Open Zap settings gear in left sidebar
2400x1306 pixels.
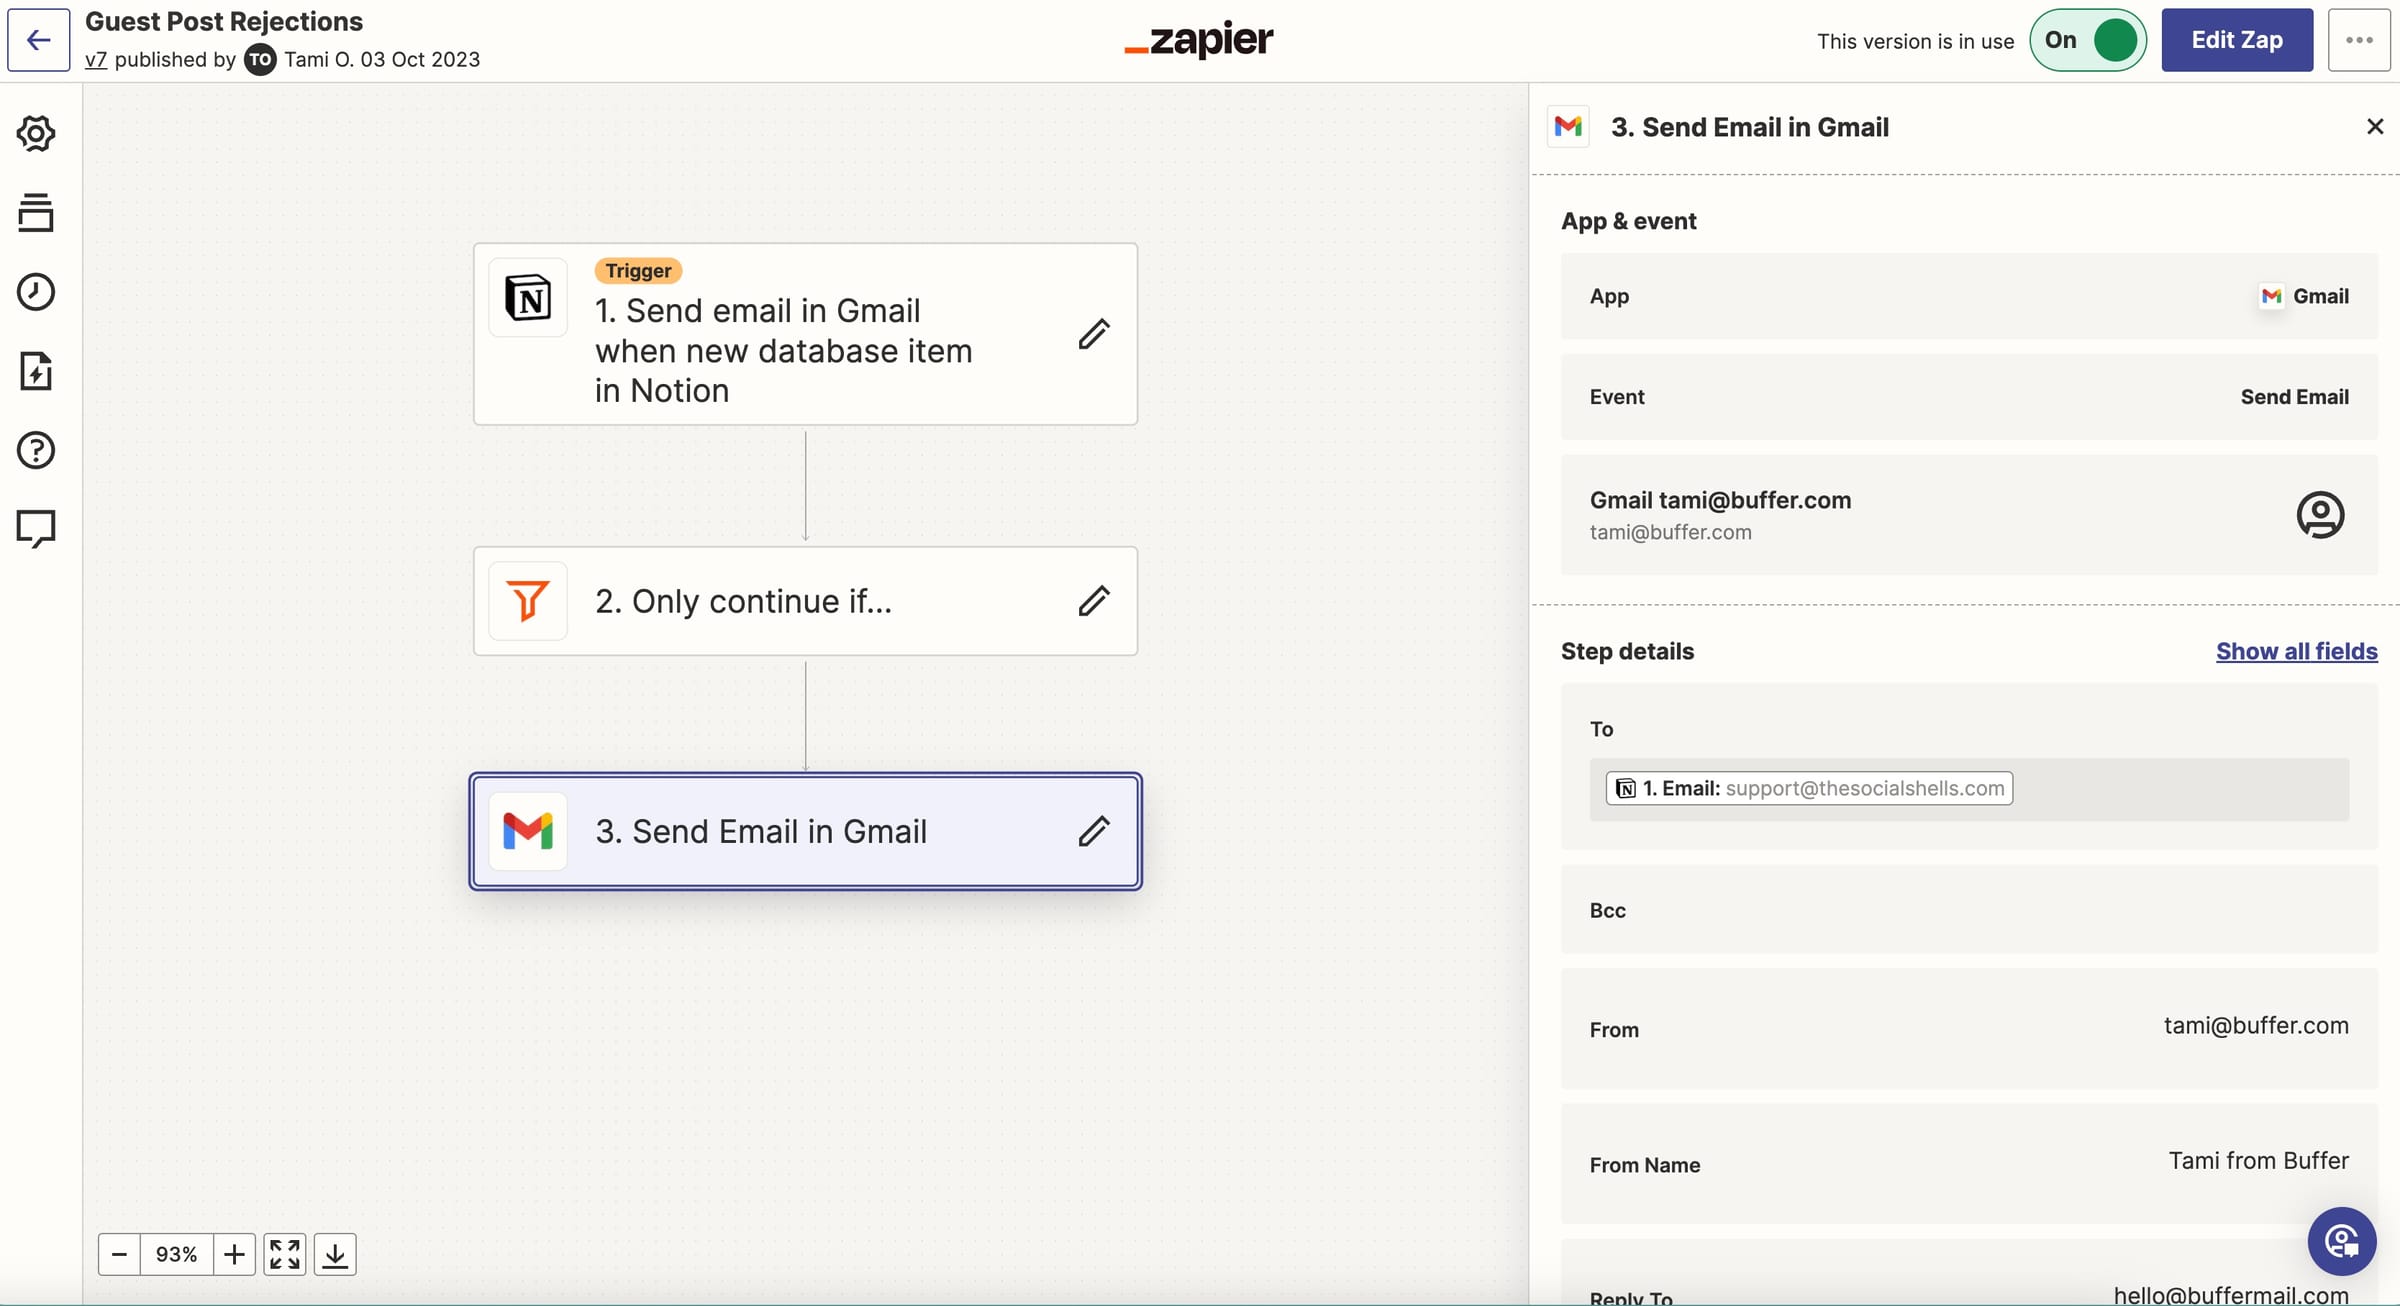(x=37, y=134)
